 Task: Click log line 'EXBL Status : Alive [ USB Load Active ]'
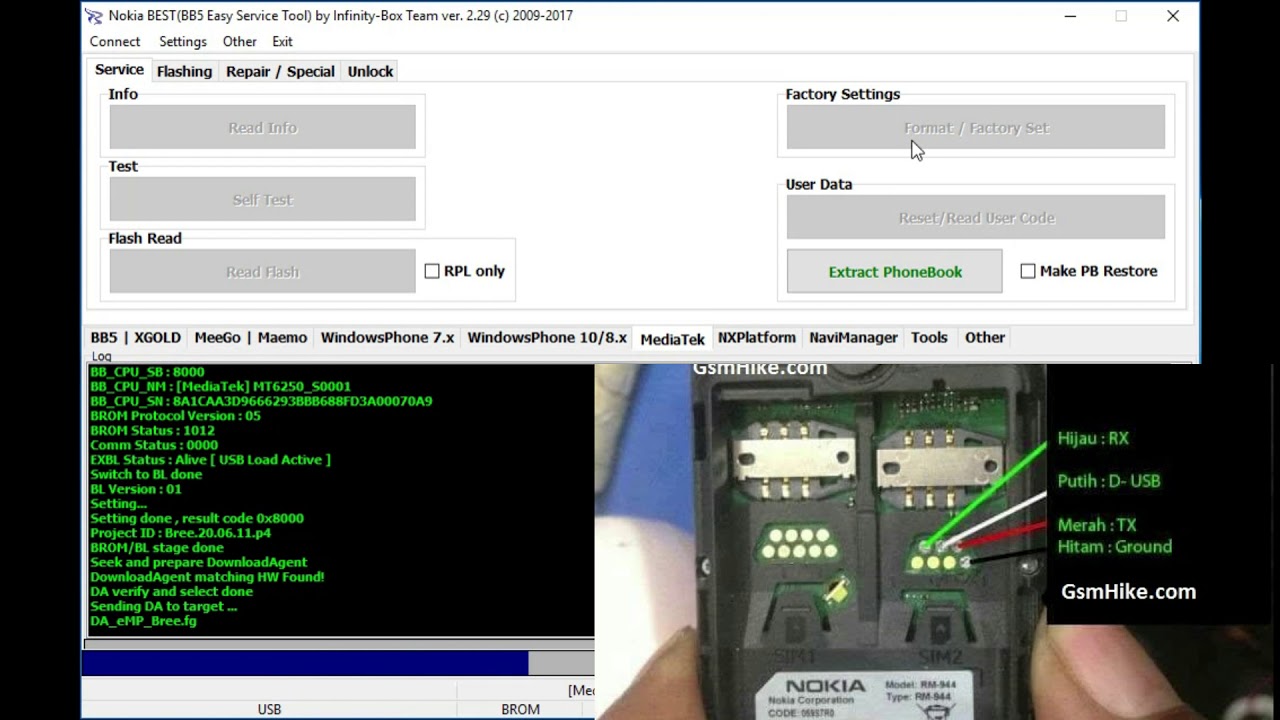[210, 460]
